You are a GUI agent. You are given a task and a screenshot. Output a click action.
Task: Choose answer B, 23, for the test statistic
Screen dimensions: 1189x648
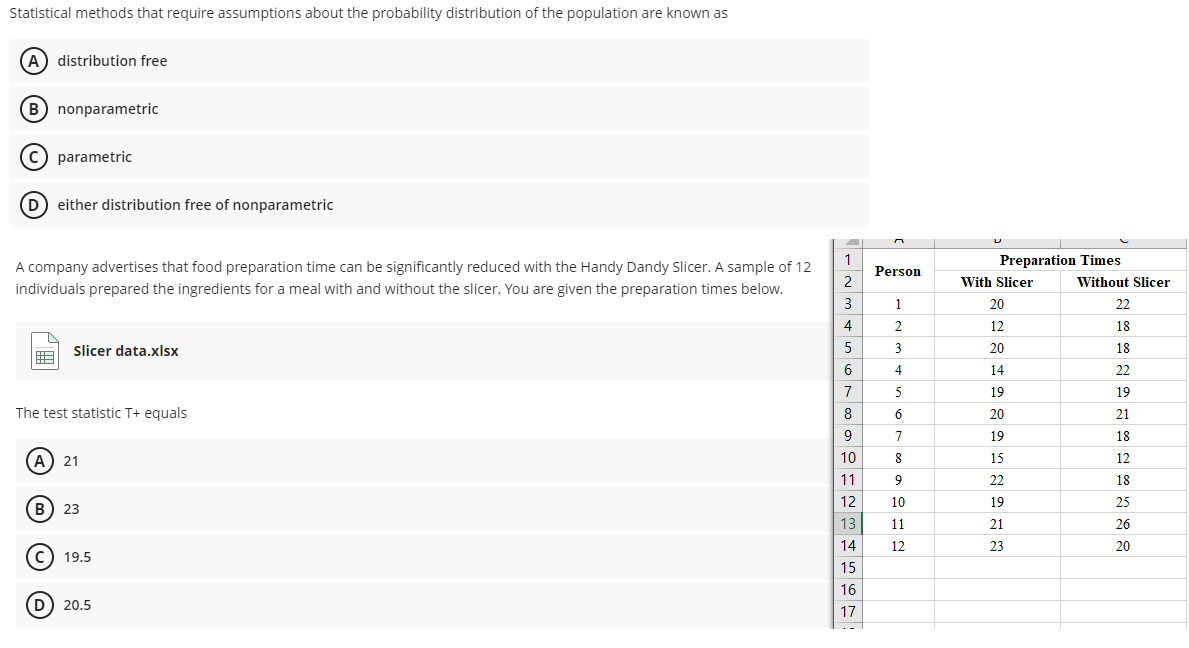coord(39,508)
